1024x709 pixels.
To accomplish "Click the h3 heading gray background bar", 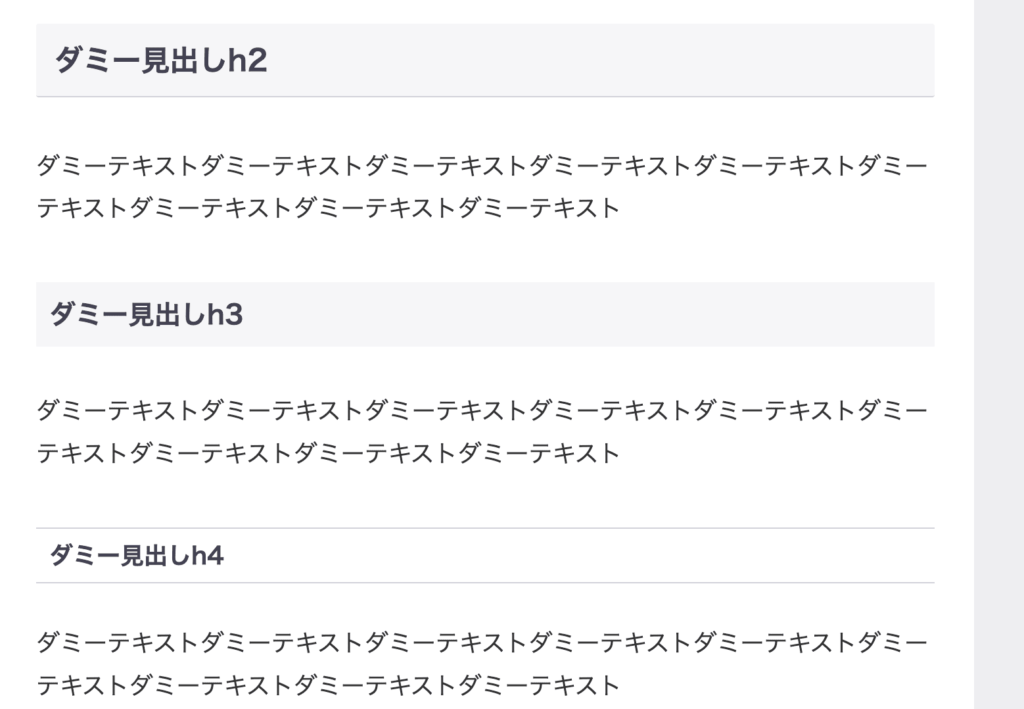I will click(x=485, y=314).
